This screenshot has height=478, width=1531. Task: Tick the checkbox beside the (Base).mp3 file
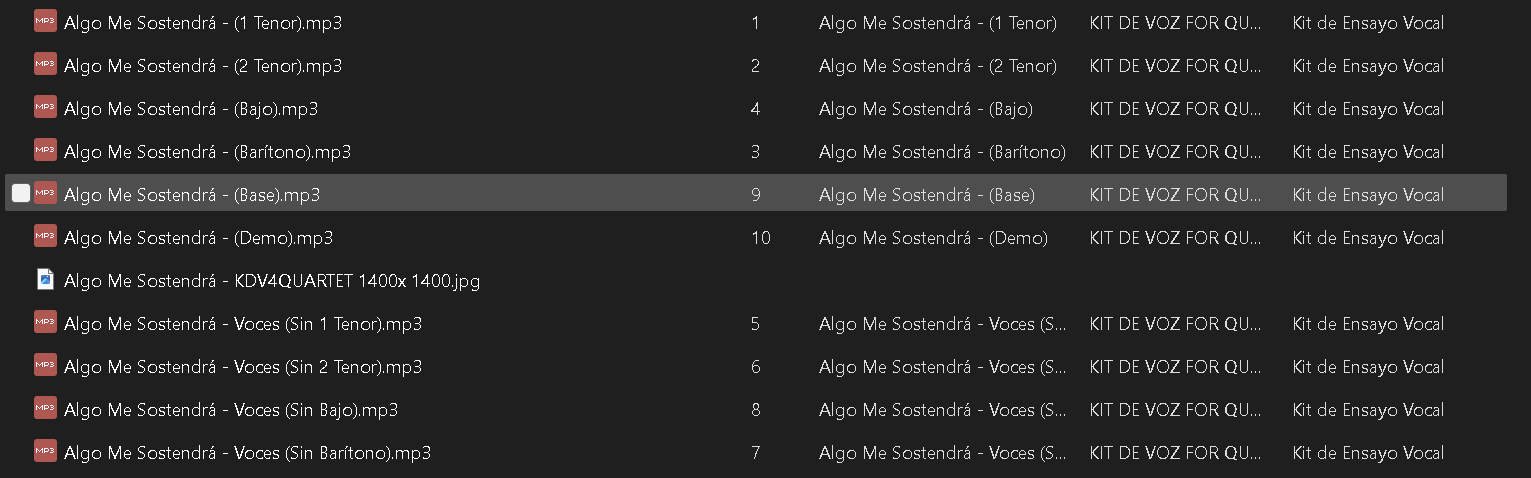click(21, 194)
